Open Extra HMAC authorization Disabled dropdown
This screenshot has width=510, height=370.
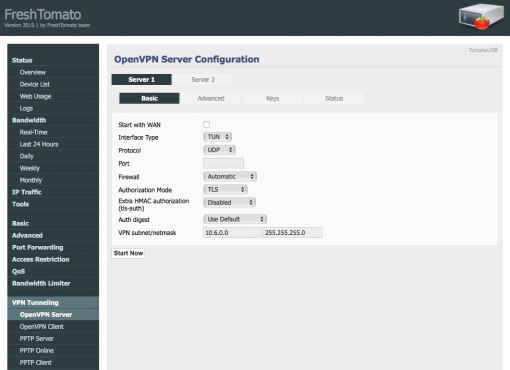tap(229, 202)
